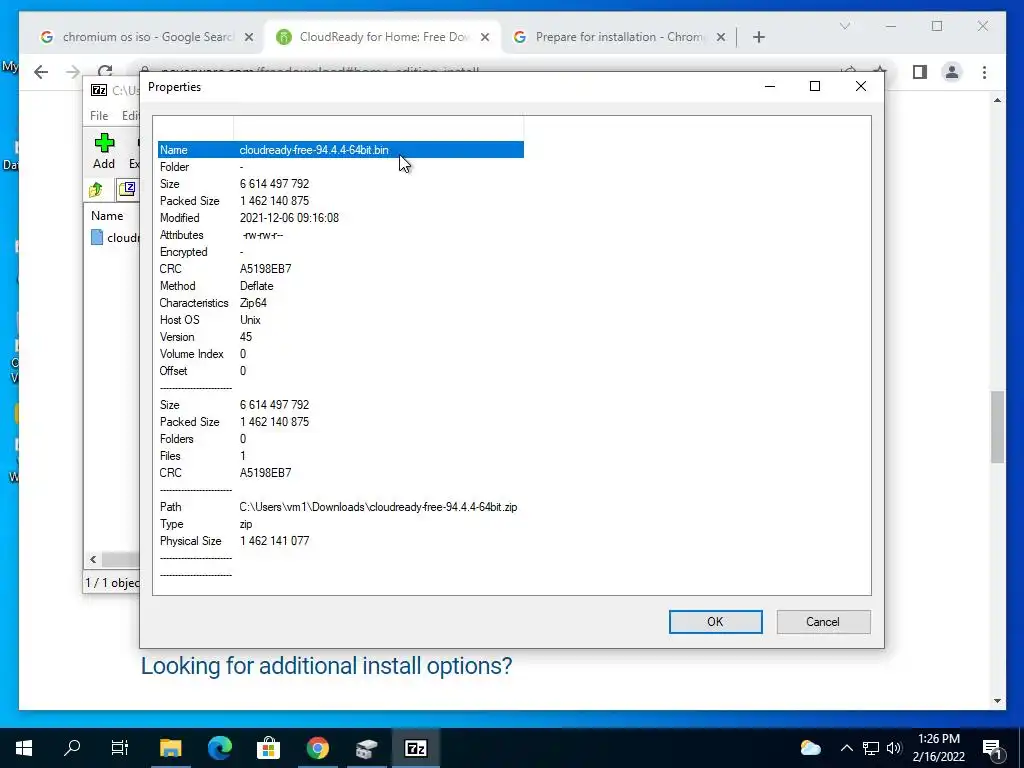
Task: Select the Name row in Properties list
Action: click(340, 150)
